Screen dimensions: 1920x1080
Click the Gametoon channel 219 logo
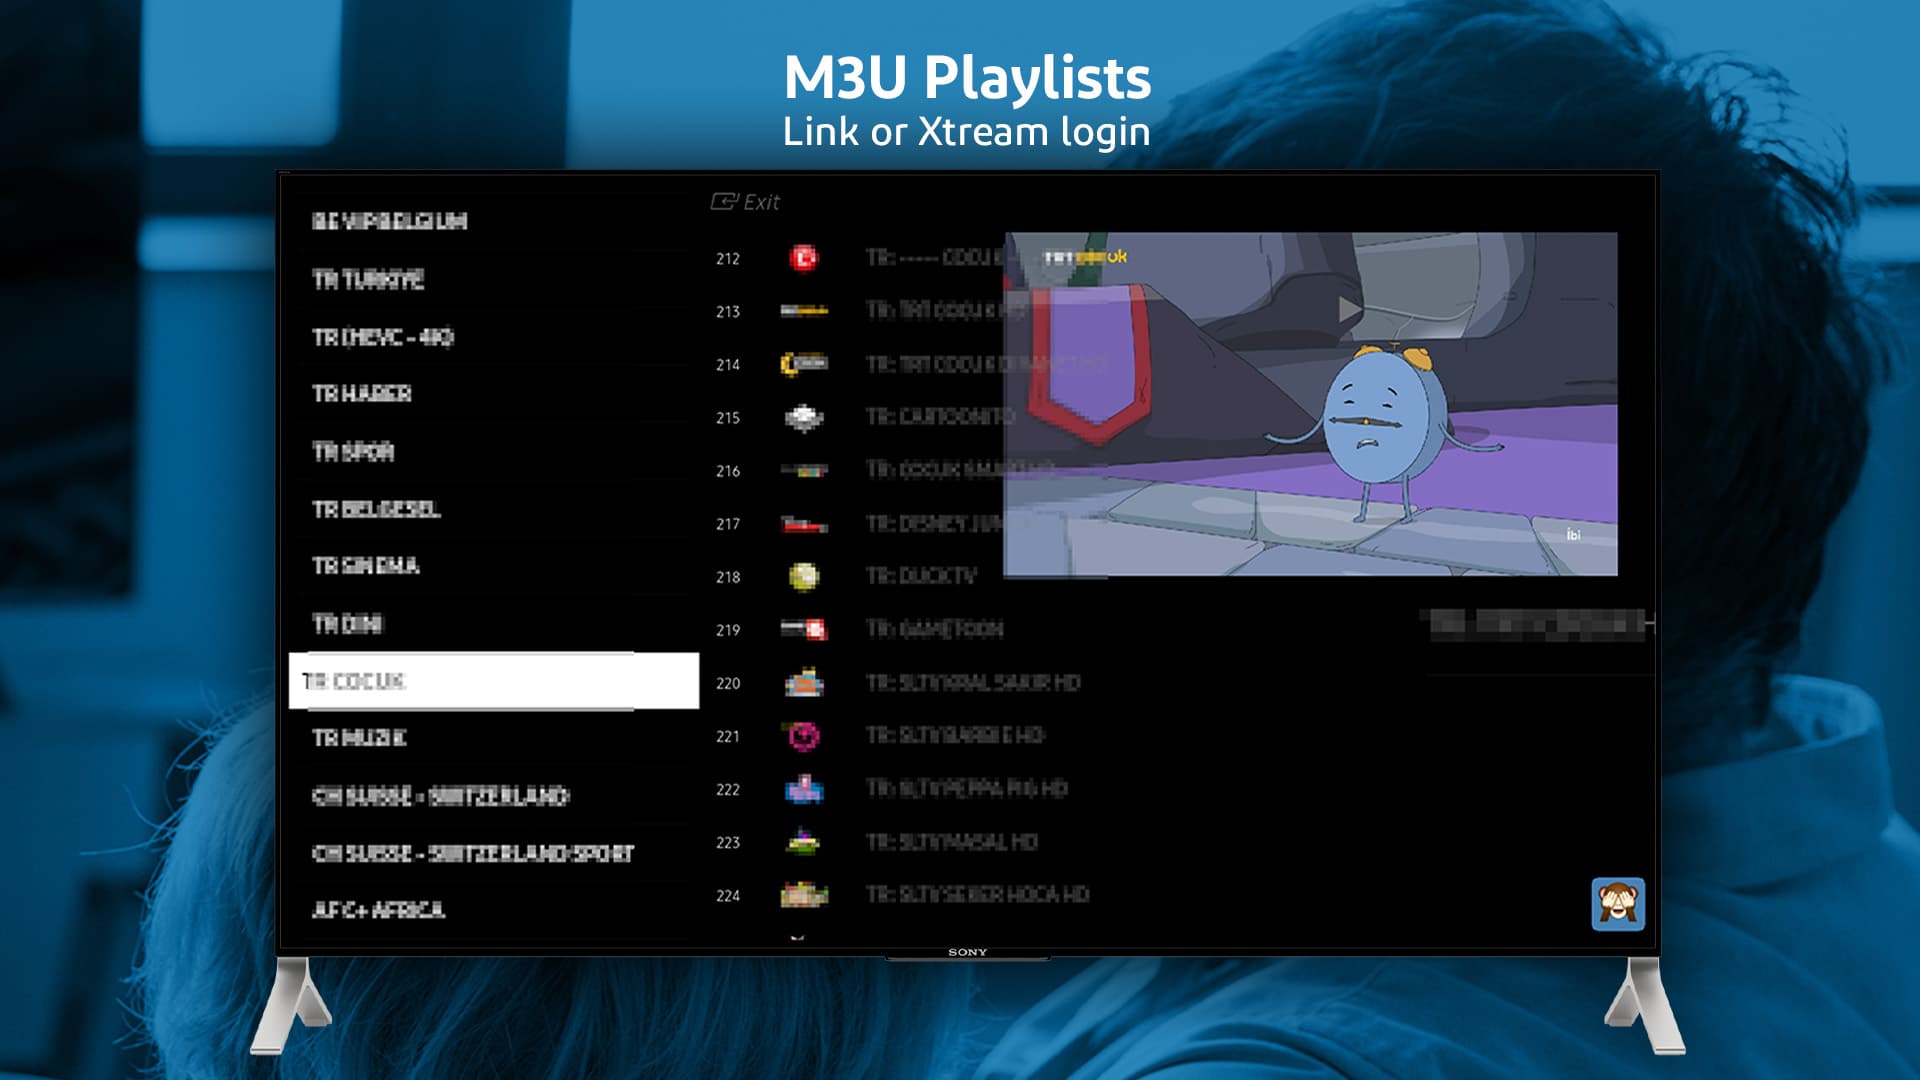808,630
